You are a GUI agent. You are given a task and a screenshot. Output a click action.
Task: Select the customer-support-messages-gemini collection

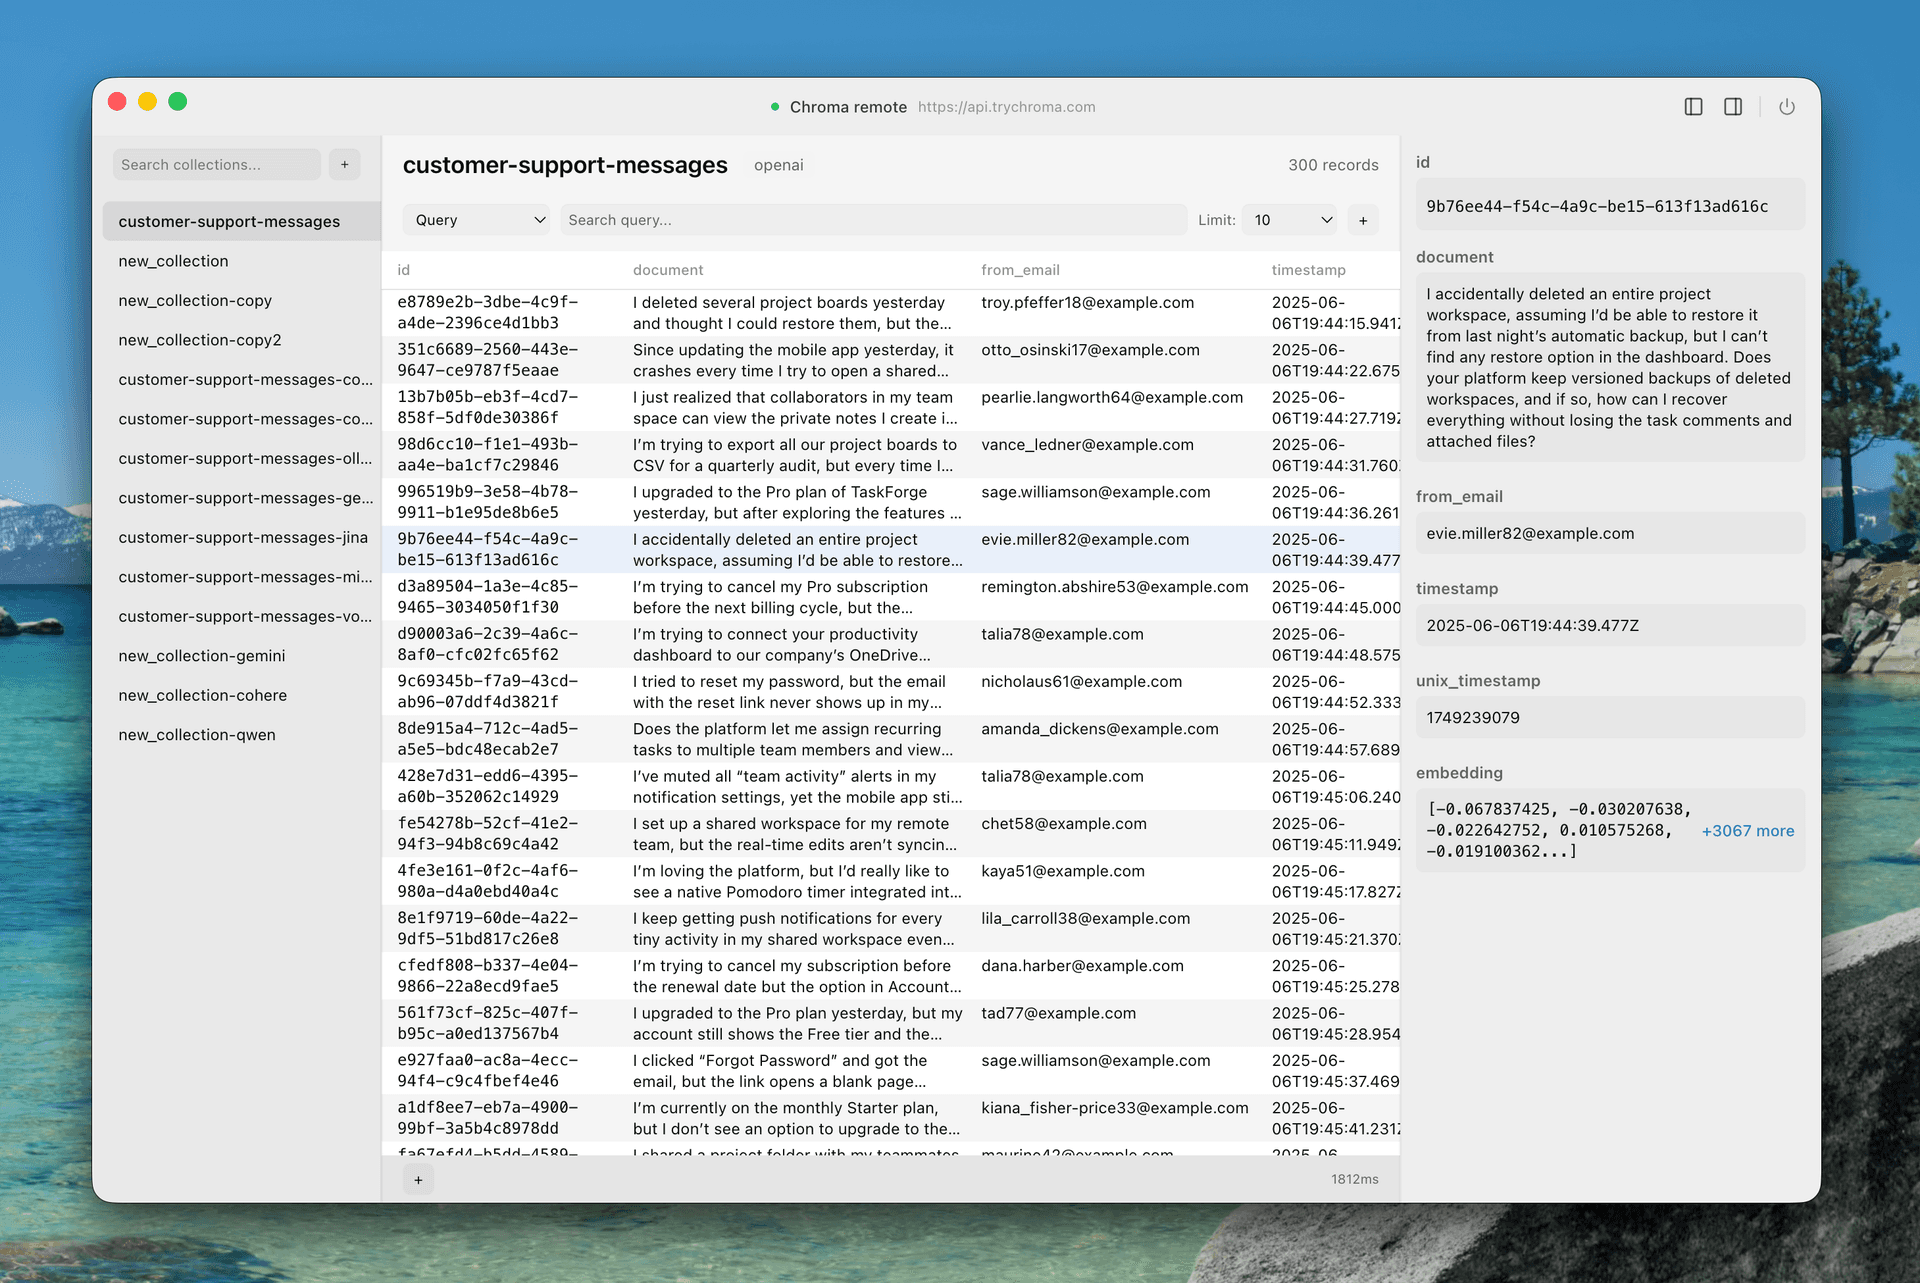click(x=245, y=498)
